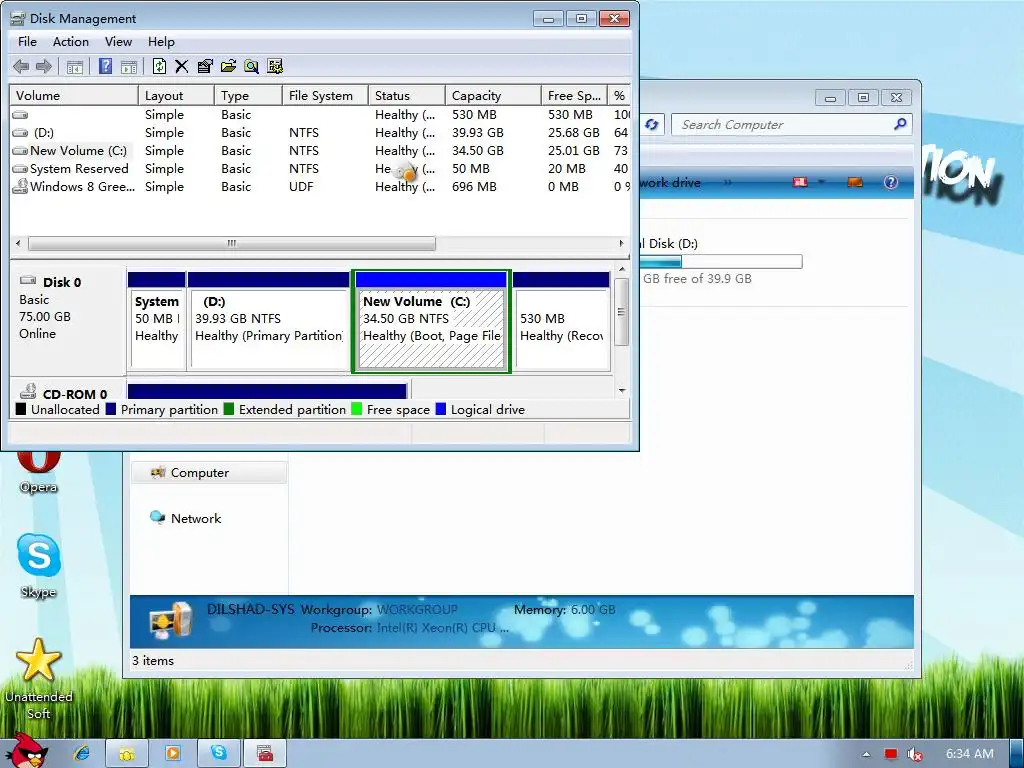This screenshot has width=1024, height=768.
Task: Open Help via the blue question mark icon
Action: point(105,66)
